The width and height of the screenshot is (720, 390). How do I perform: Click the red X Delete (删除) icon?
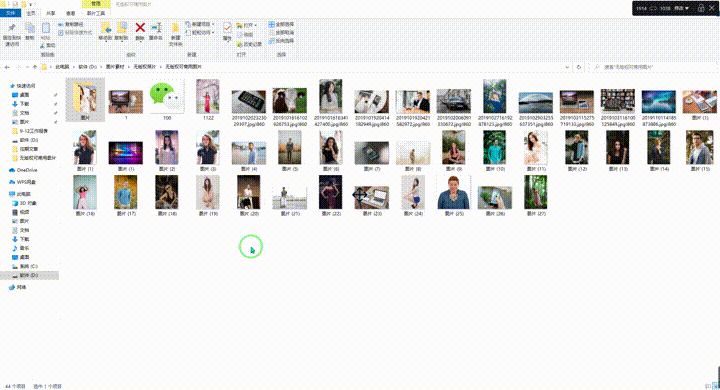140,28
